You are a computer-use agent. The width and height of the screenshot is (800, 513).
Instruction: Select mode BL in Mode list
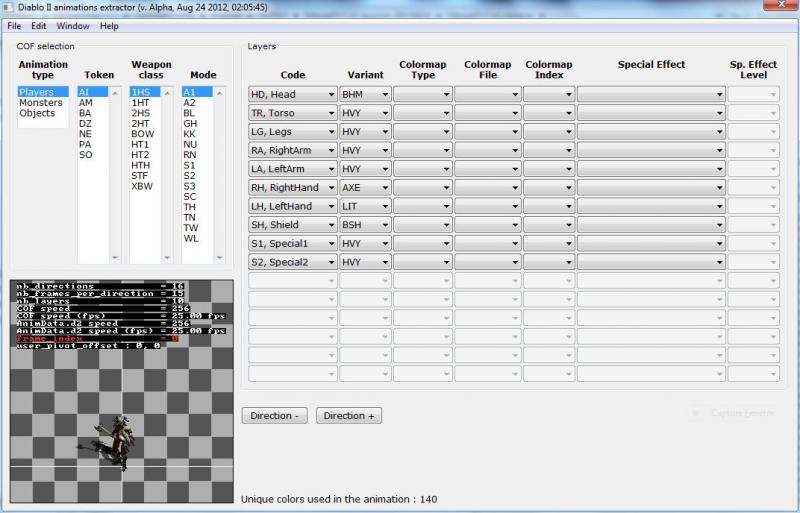(x=197, y=113)
